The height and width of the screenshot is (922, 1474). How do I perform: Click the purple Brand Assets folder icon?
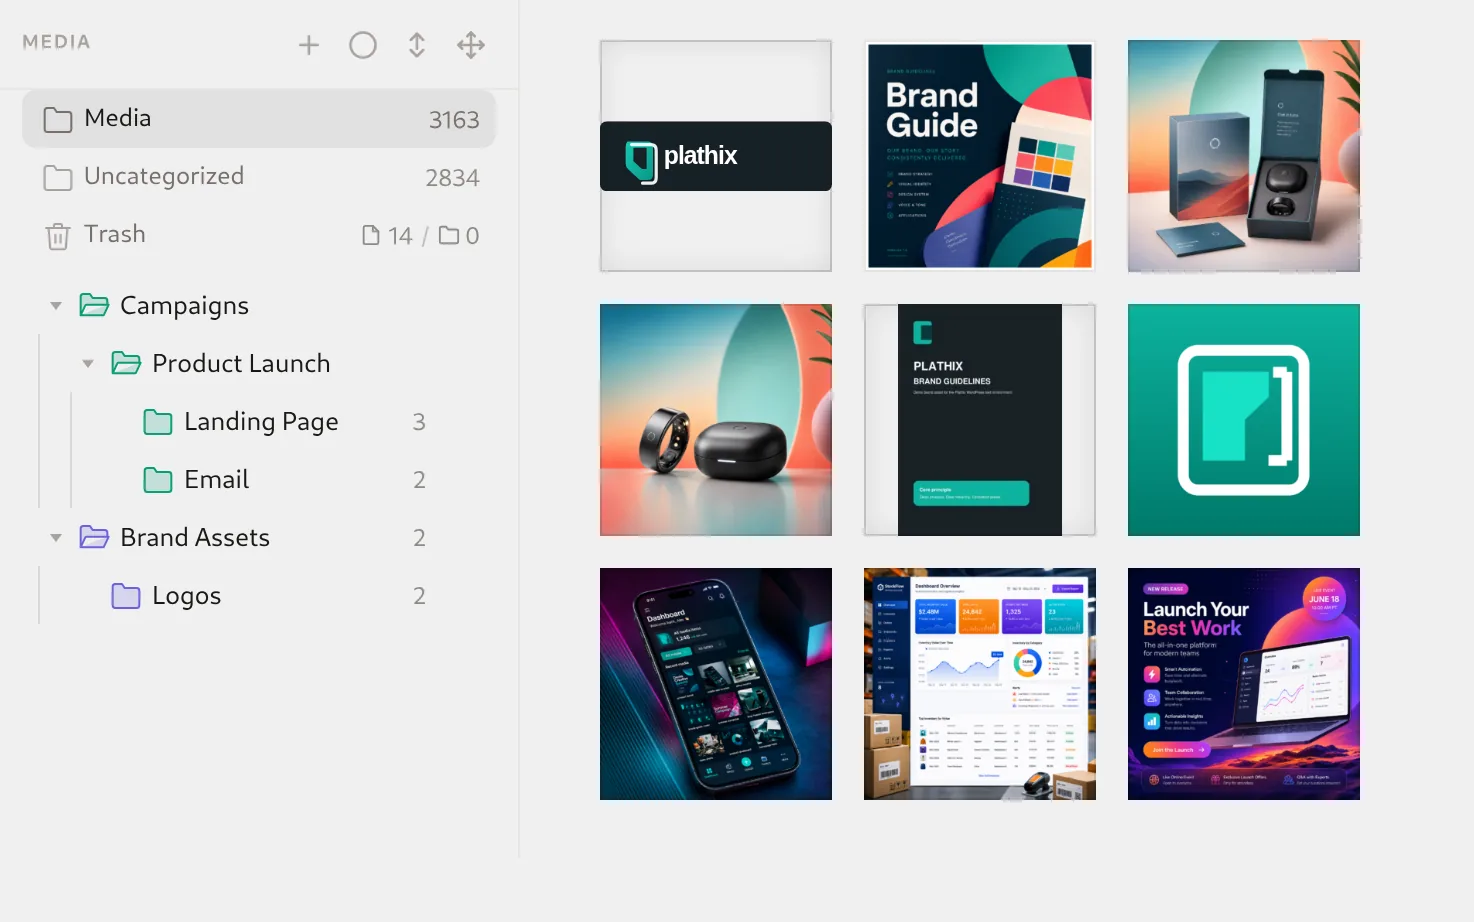click(94, 537)
